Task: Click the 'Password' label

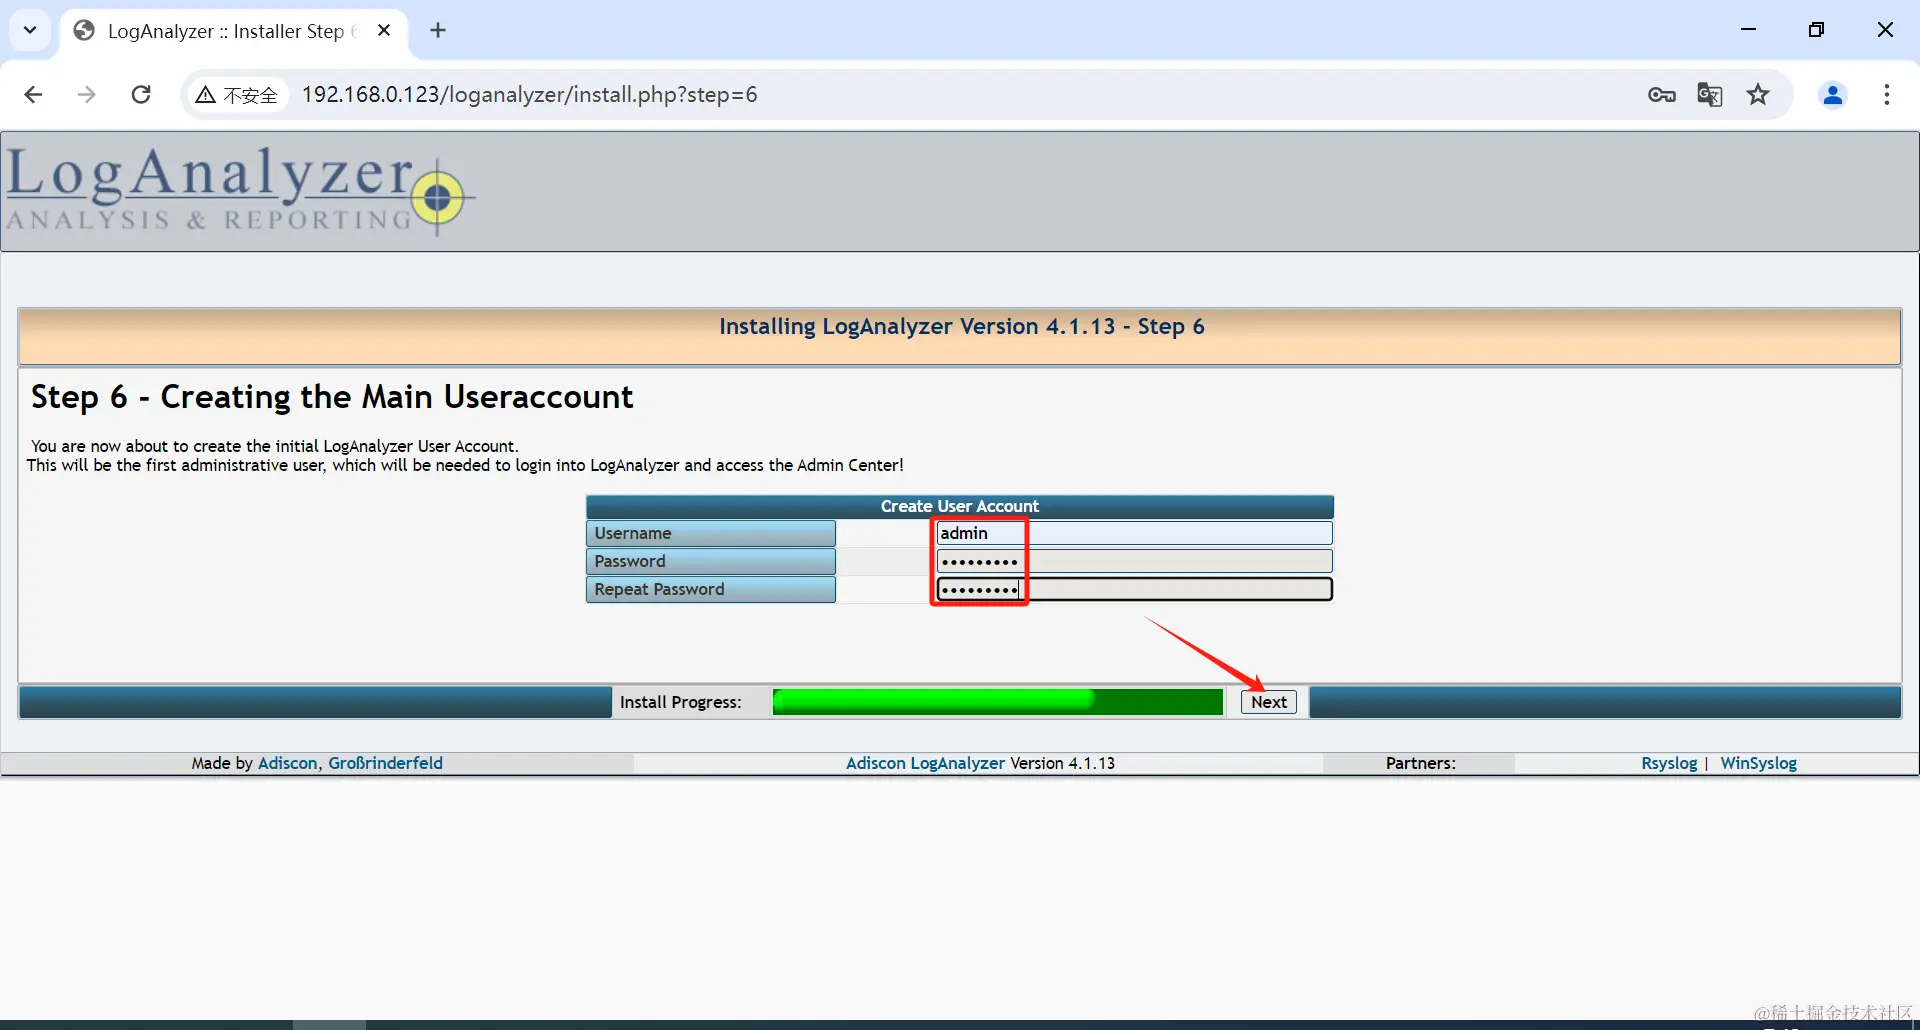Action: tap(630, 561)
